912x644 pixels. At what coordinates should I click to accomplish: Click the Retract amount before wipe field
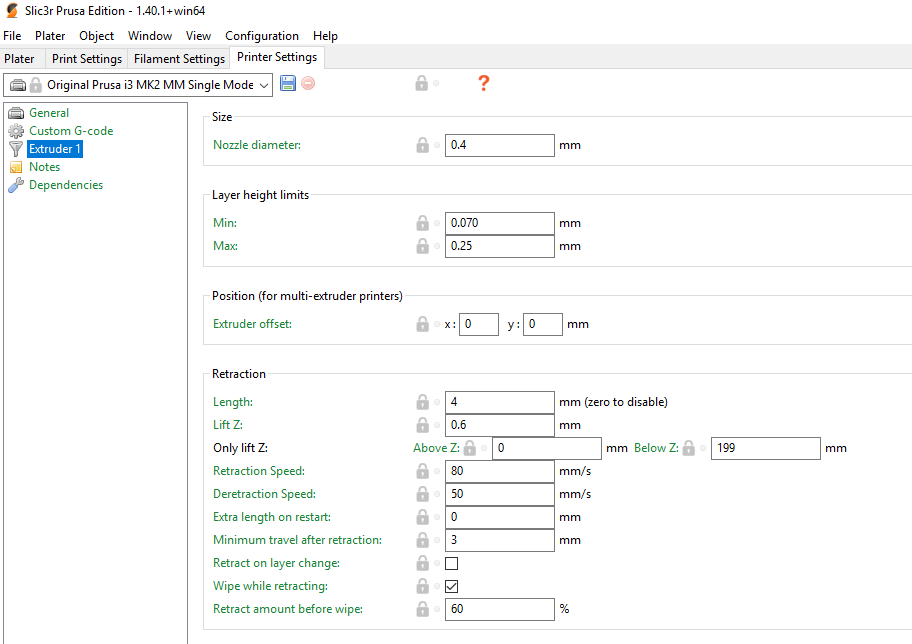500,609
